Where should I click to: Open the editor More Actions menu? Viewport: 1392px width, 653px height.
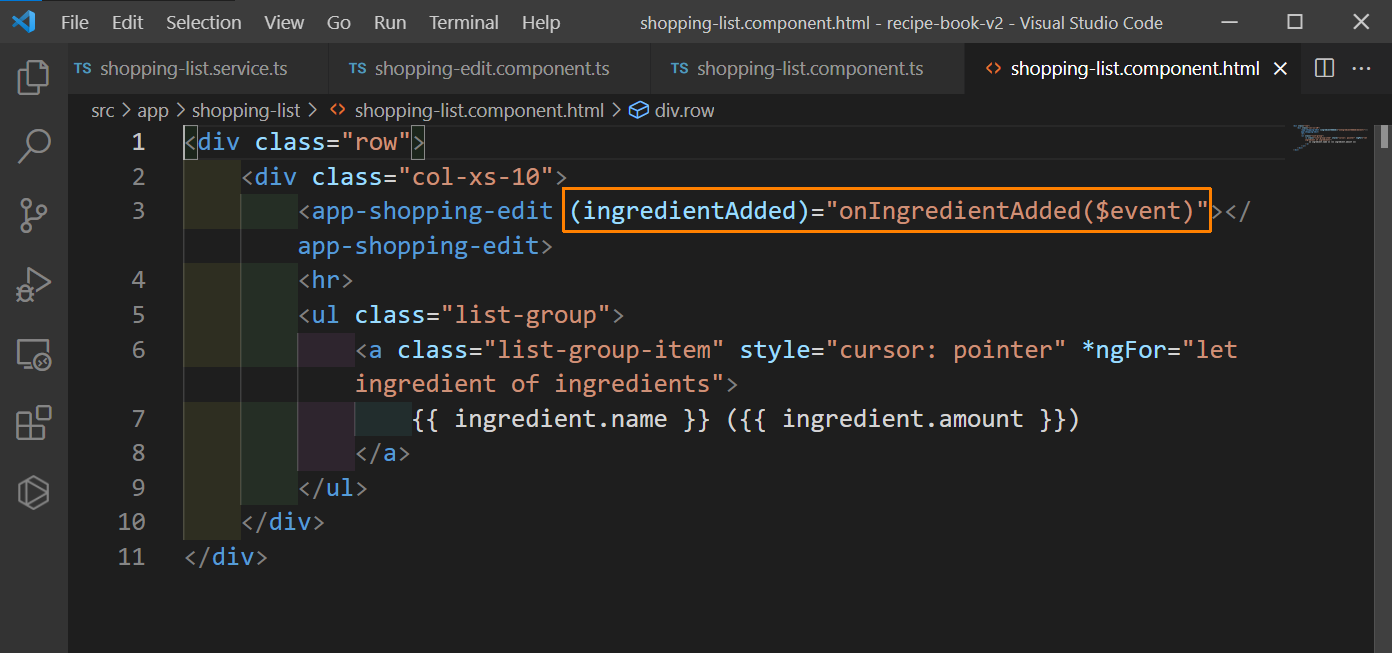pyautogui.click(x=1361, y=68)
